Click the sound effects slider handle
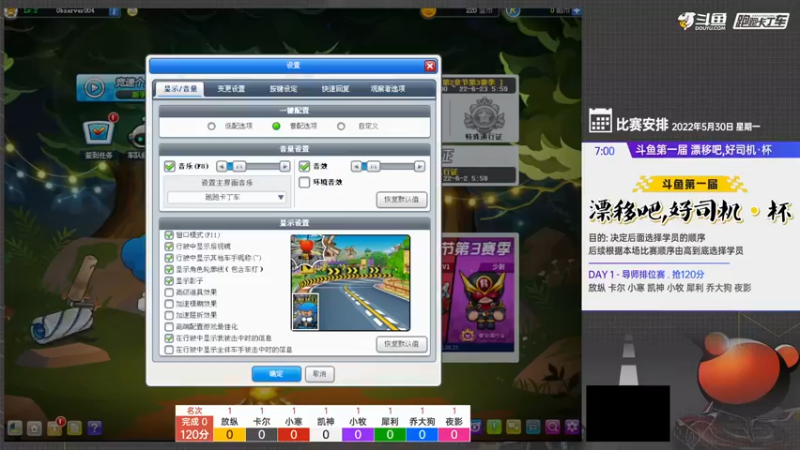 pos(373,166)
